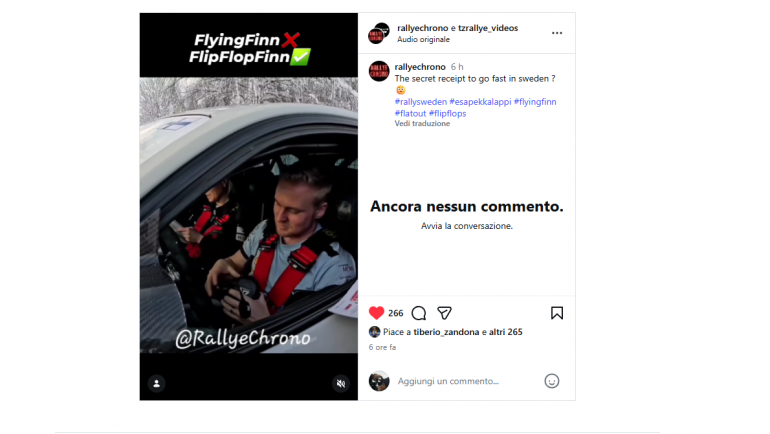
Task: Save the post with the bookmark icon
Action: pyautogui.click(x=557, y=313)
